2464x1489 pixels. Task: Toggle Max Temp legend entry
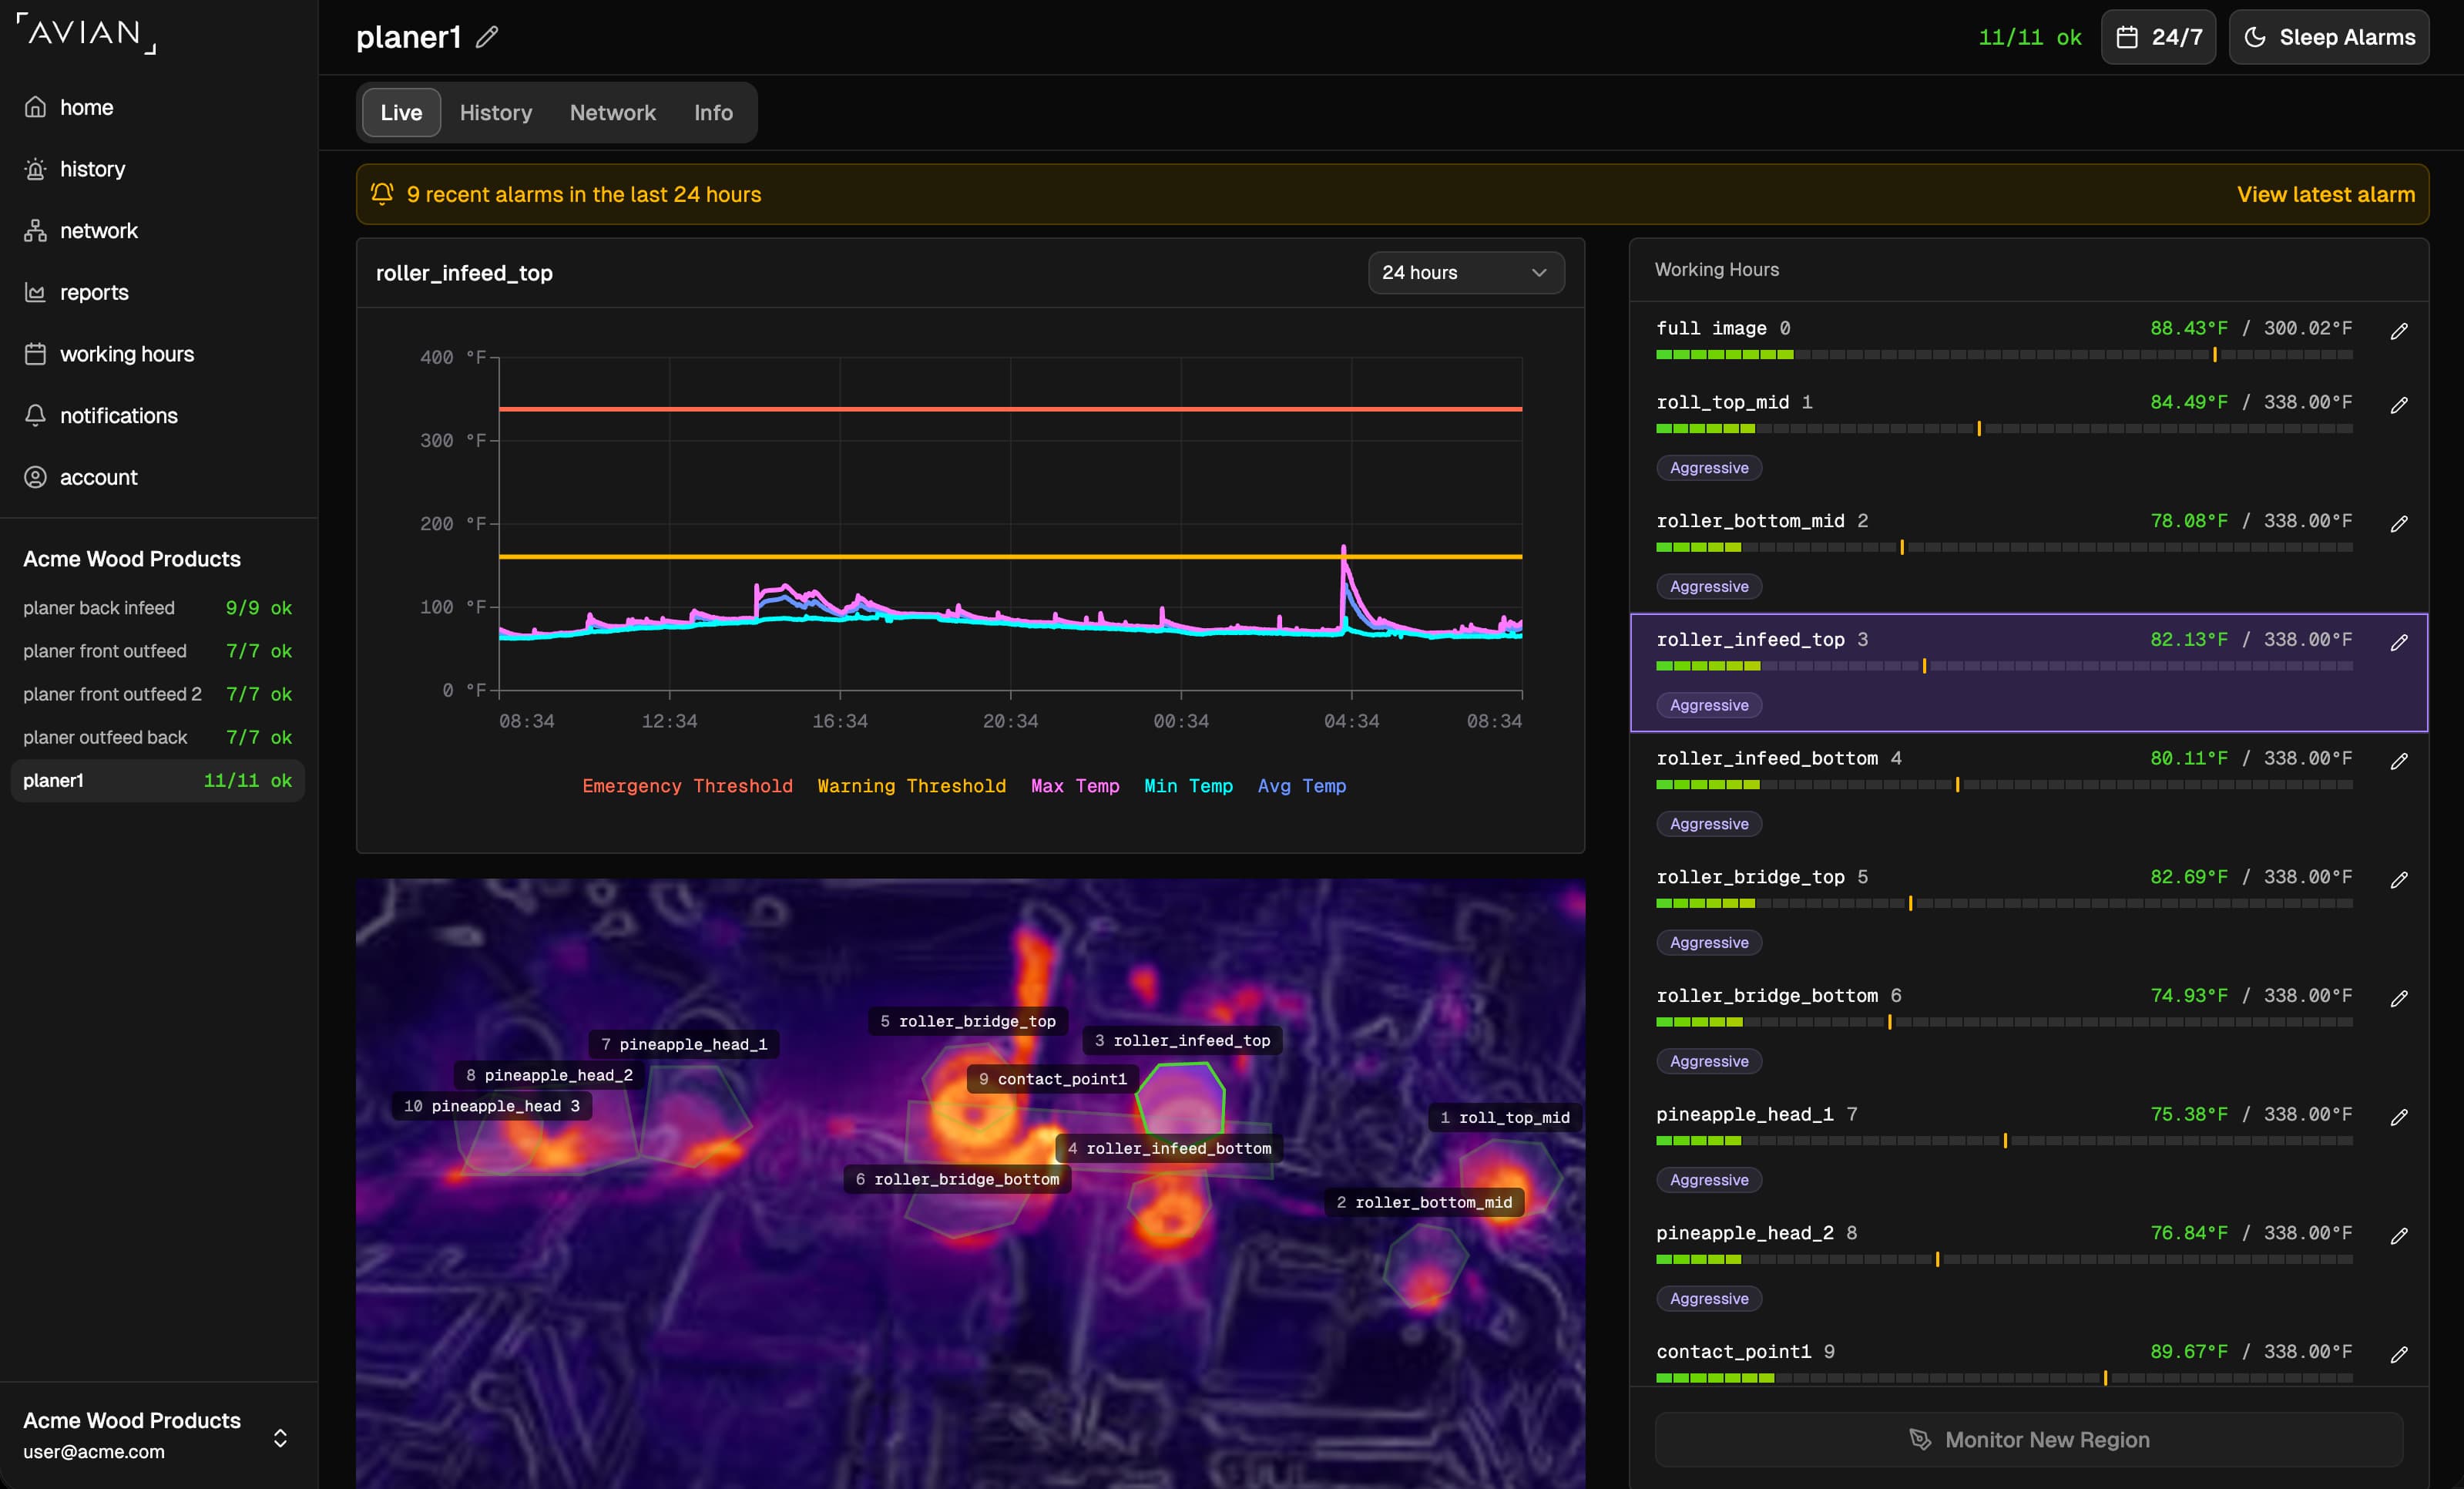1075,786
